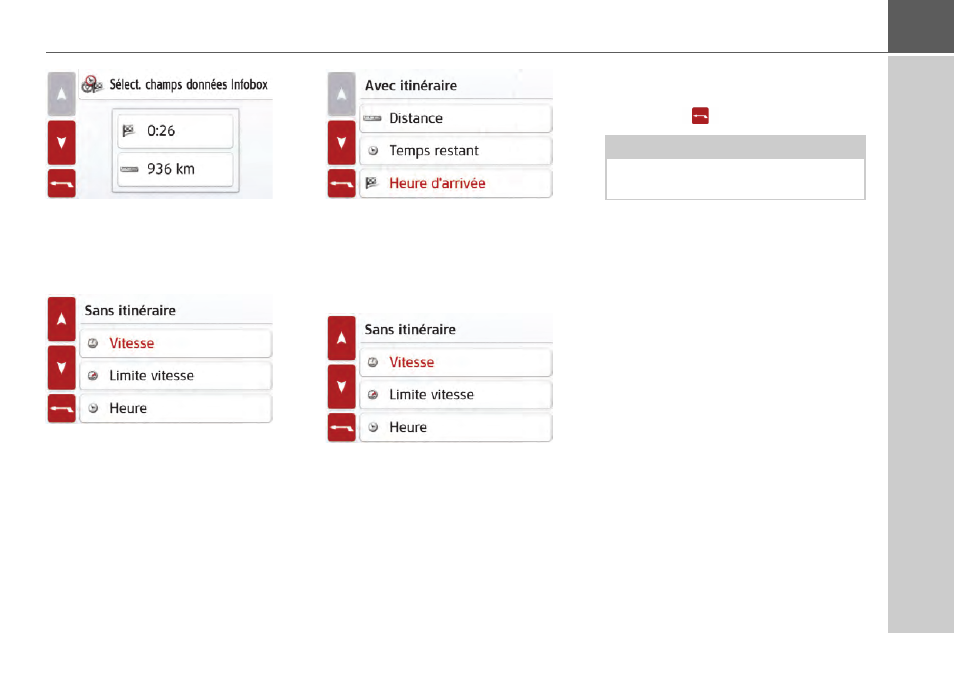
Task: Select Heure in lower-left Sans itinéraire list
Action: coord(176,408)
